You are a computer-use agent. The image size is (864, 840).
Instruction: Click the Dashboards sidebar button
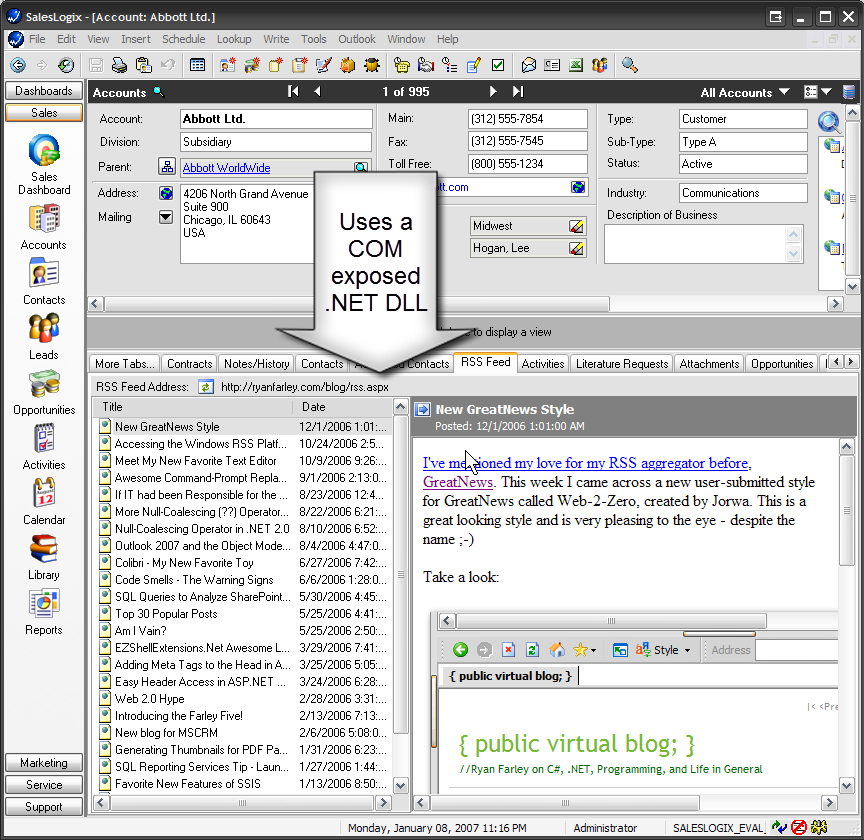pos(44,90)
